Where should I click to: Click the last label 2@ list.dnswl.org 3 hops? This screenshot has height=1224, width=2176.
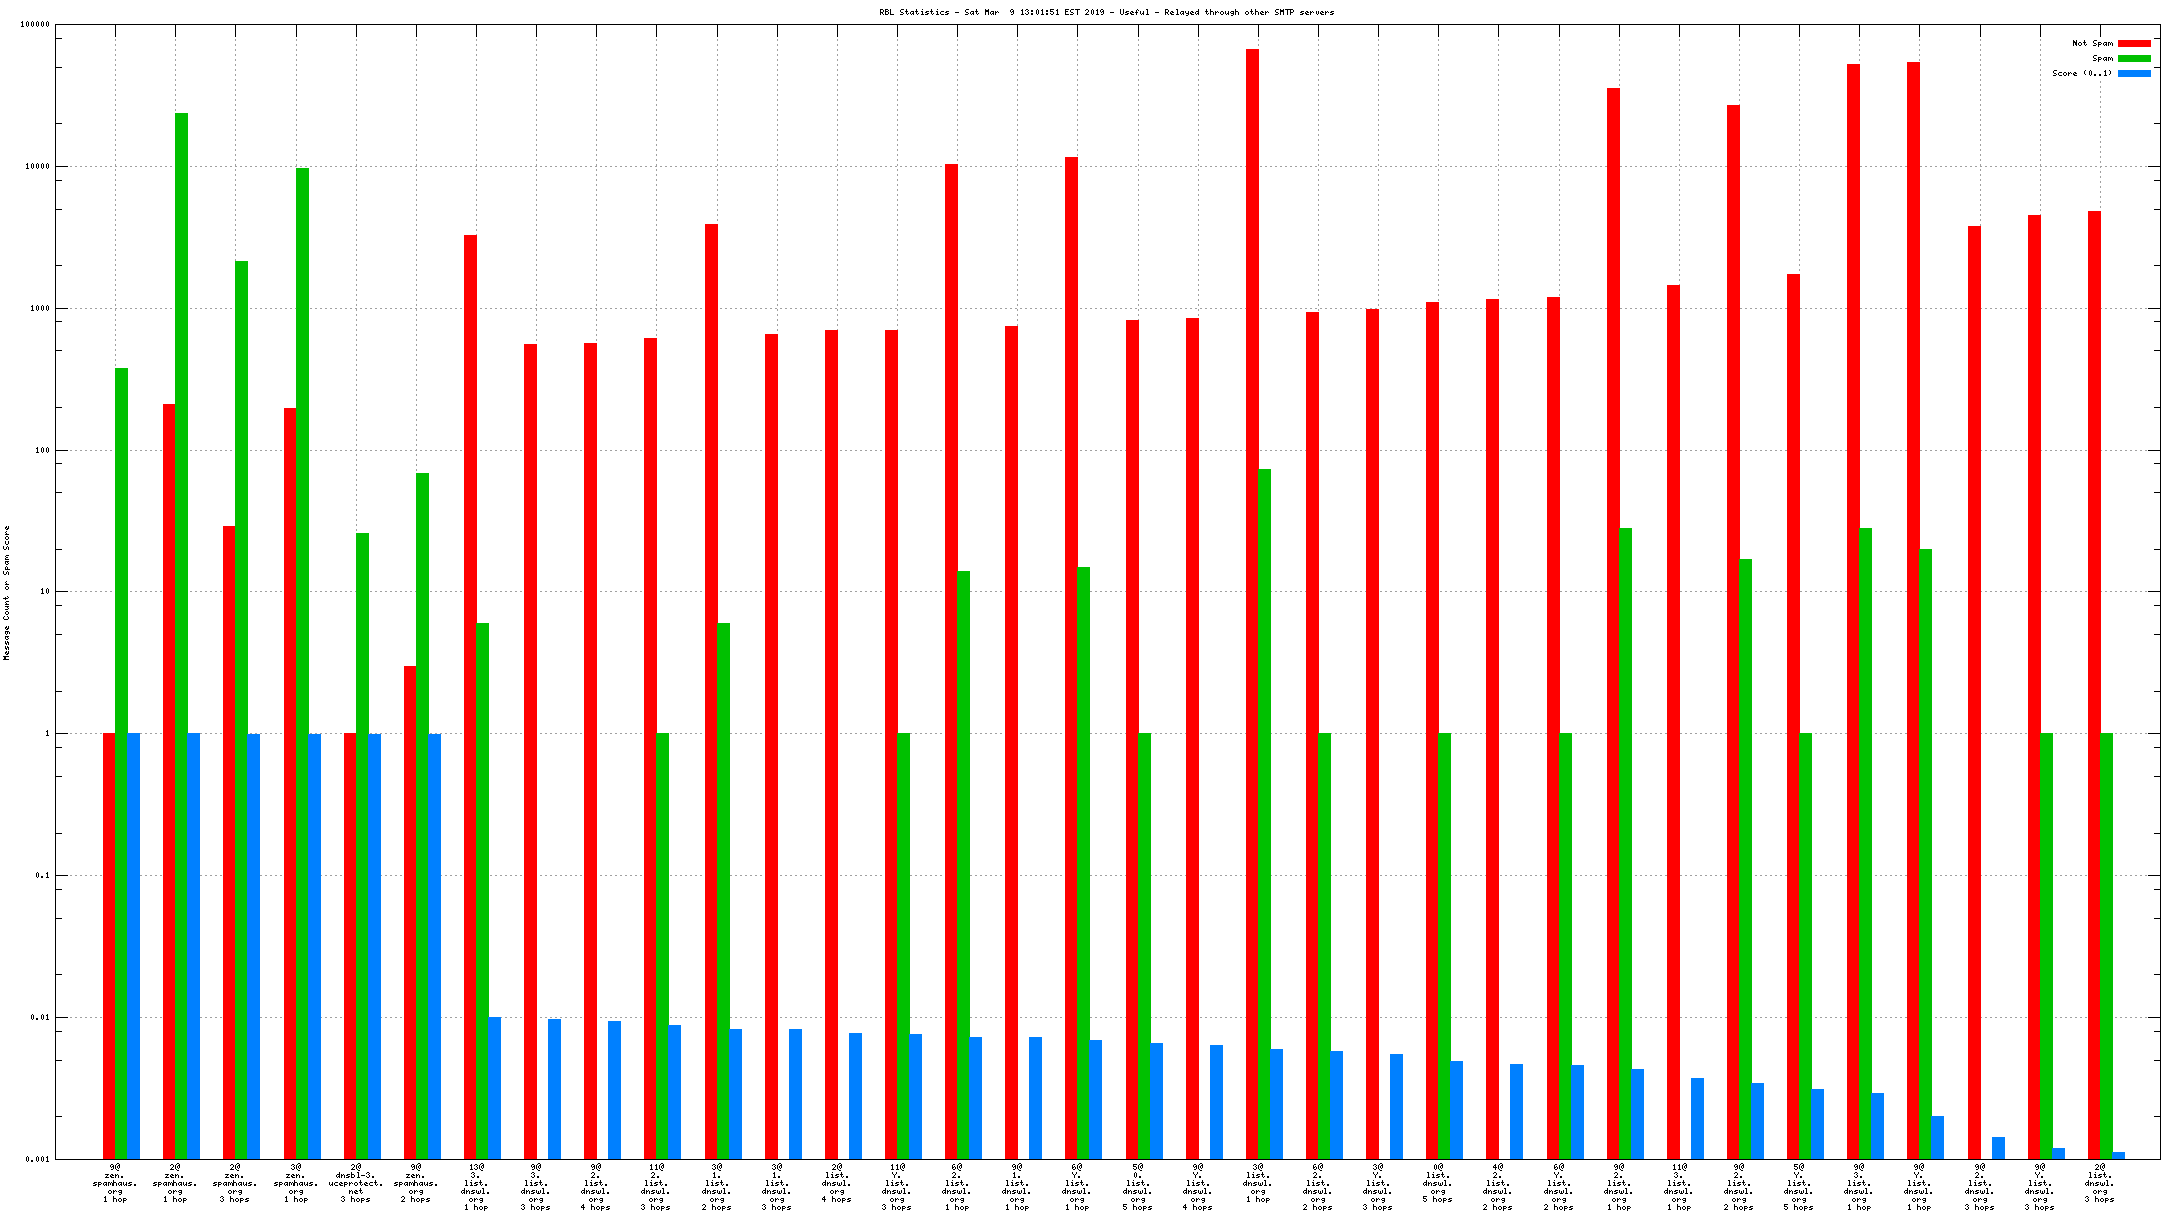2100,1182
